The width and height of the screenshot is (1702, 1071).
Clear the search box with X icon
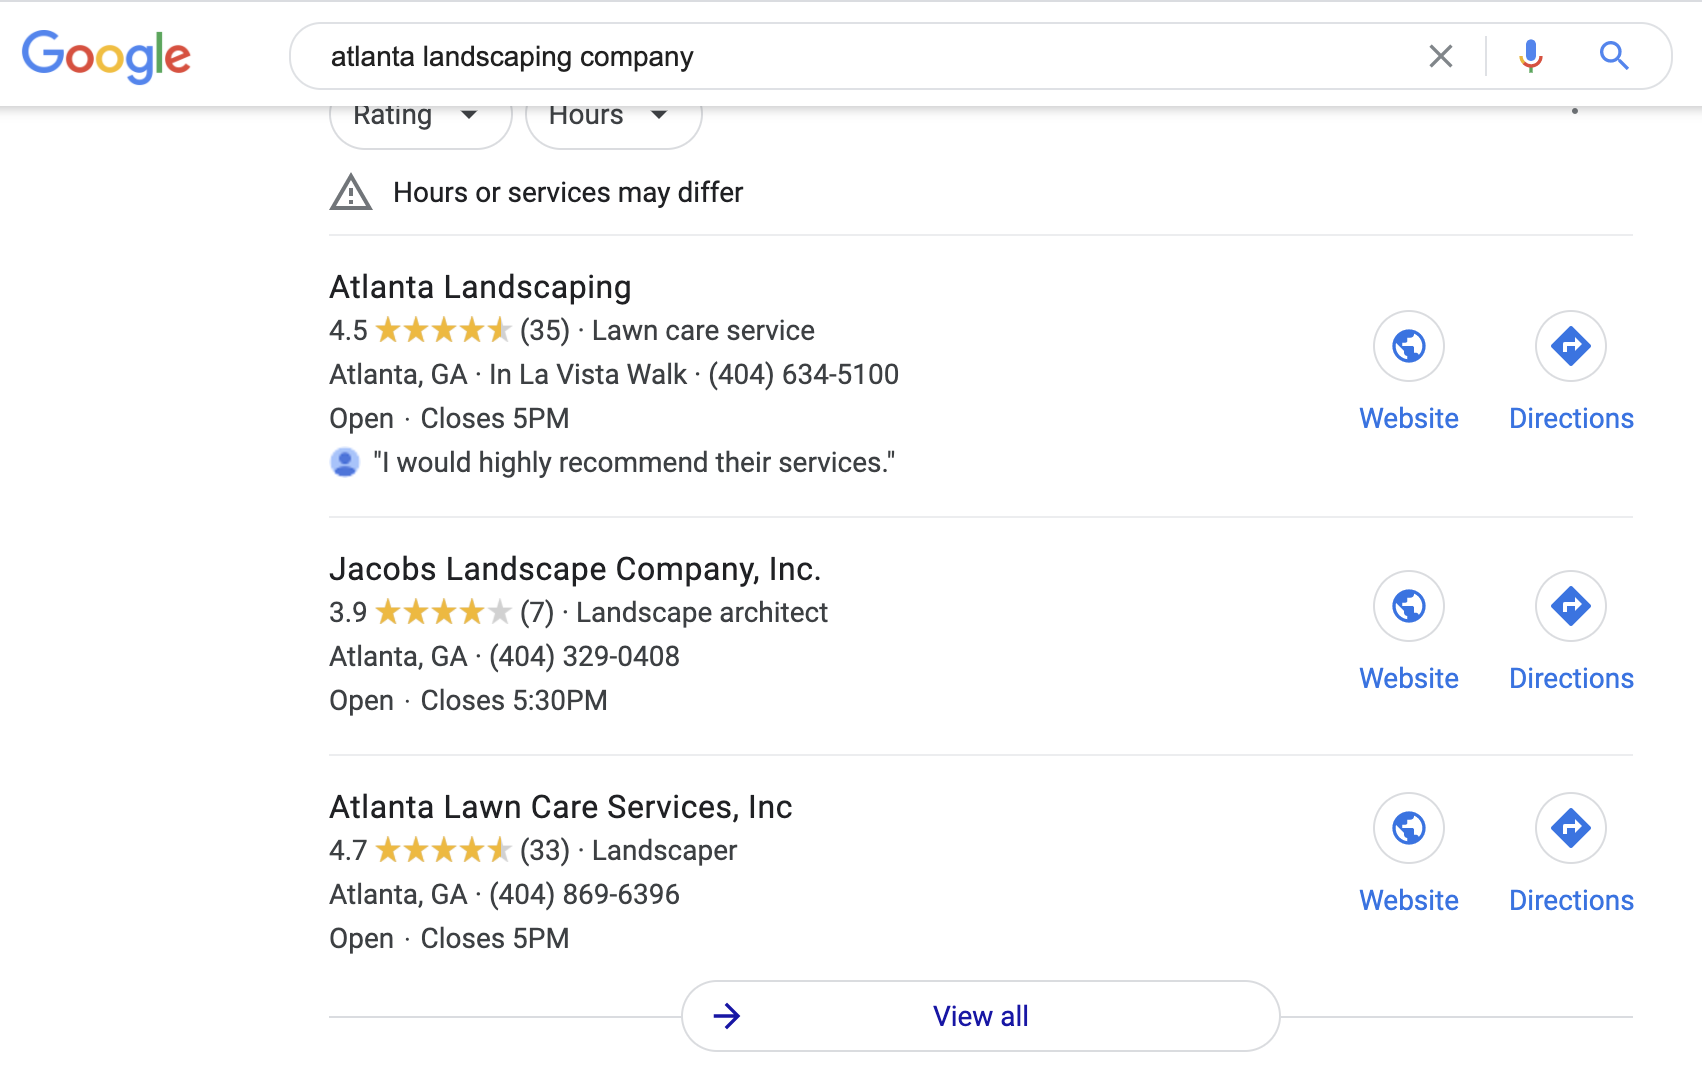tap(1440, 56)
